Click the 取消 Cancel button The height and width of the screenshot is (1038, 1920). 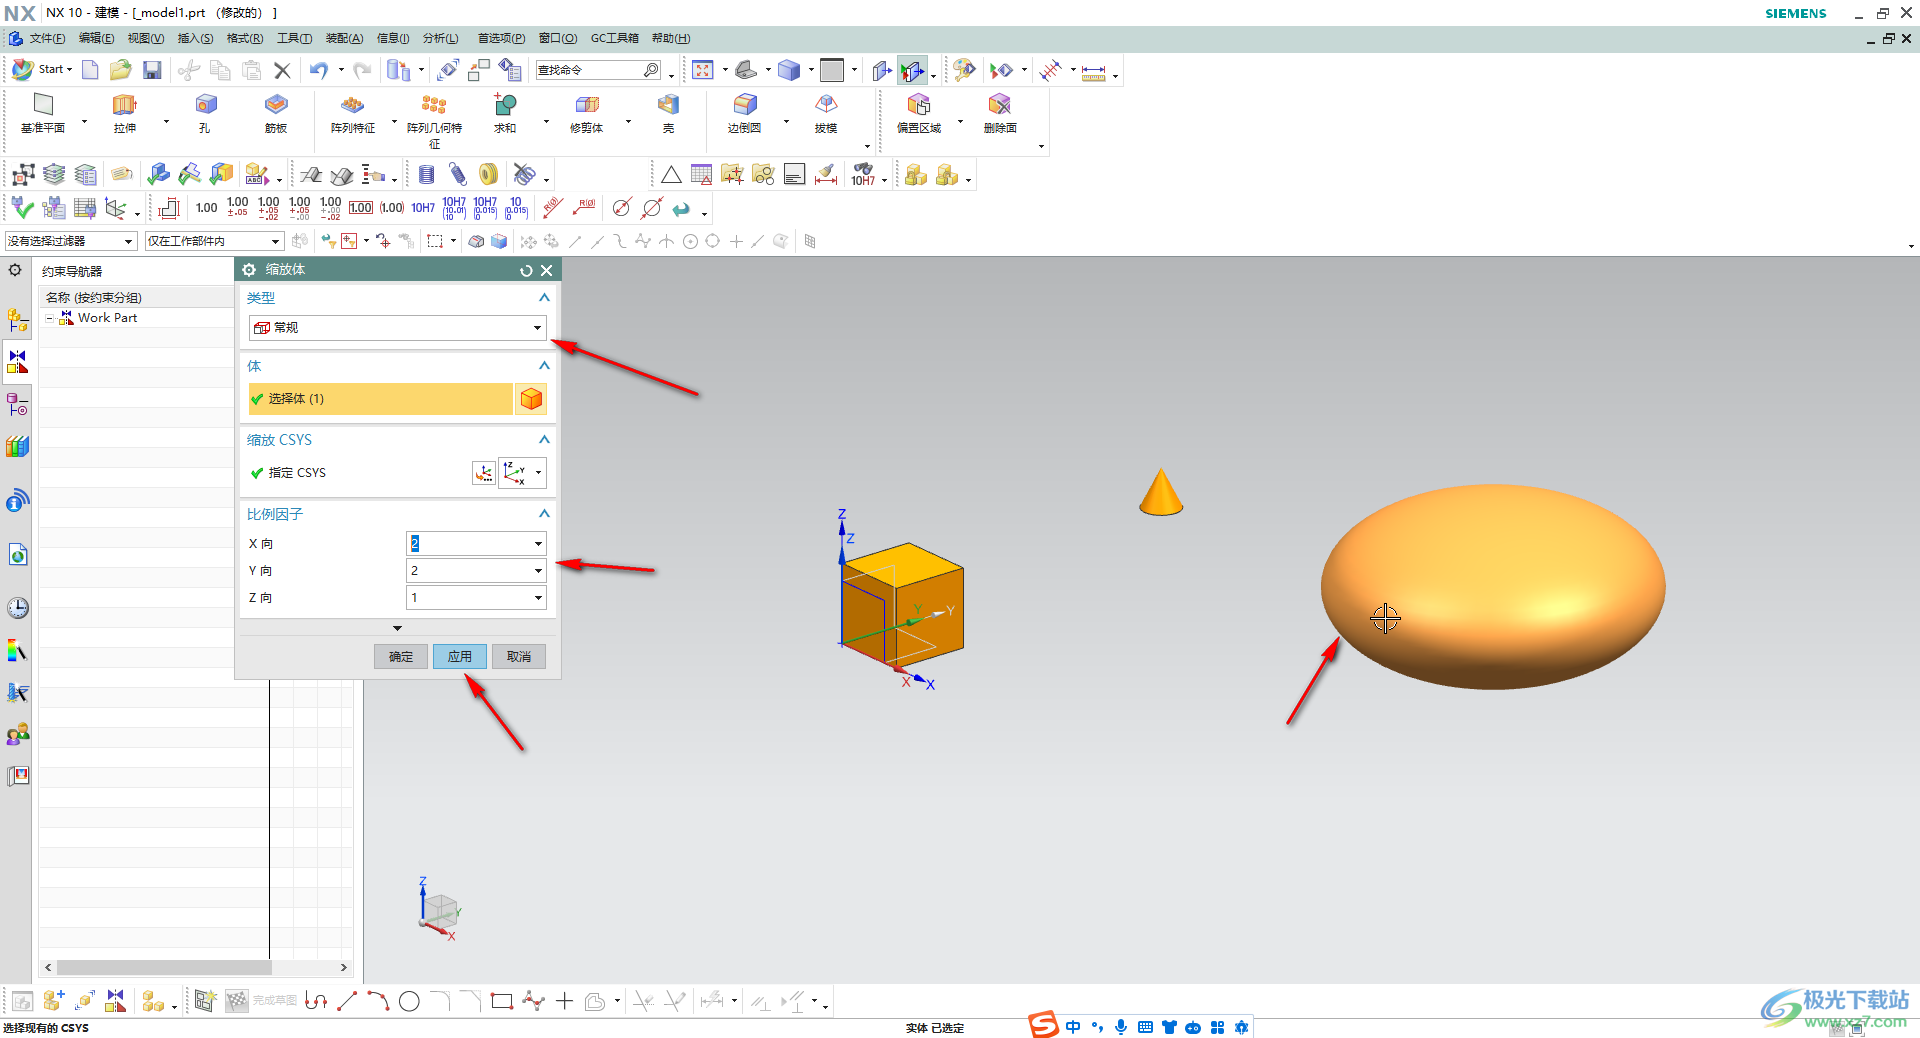click(519, 657)
